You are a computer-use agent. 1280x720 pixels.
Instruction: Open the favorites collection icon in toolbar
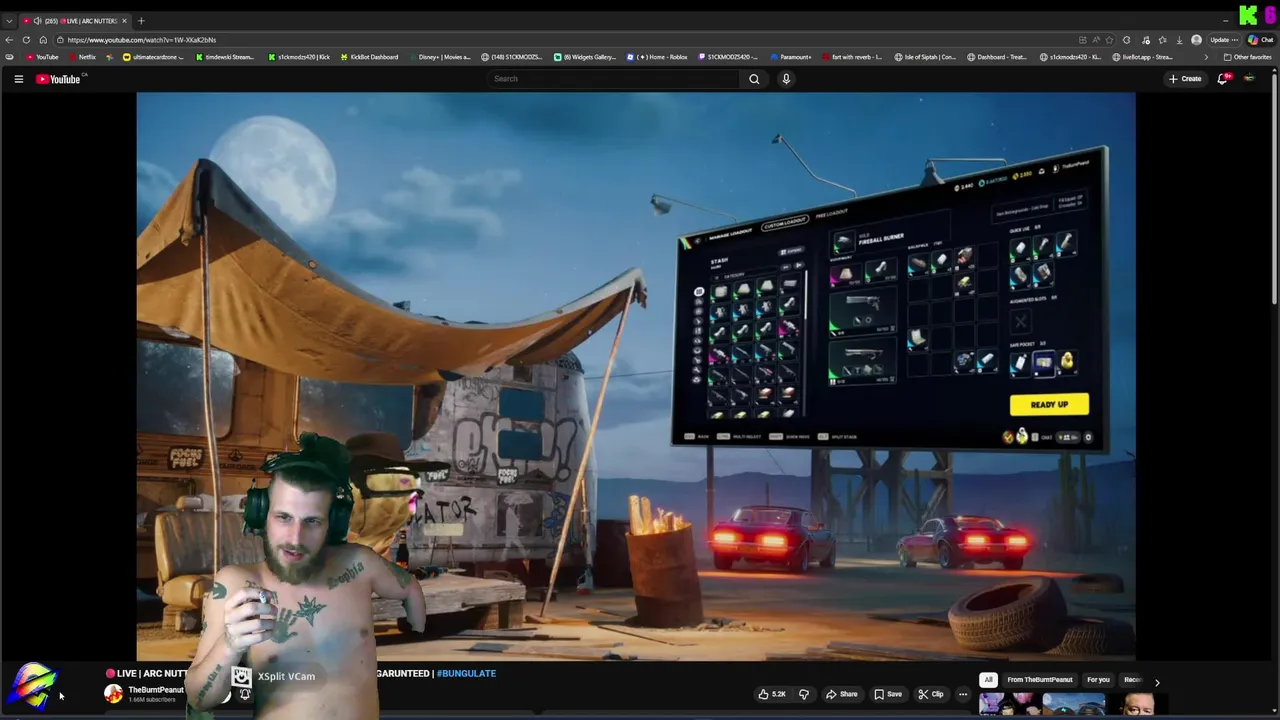click(1162, 40)
